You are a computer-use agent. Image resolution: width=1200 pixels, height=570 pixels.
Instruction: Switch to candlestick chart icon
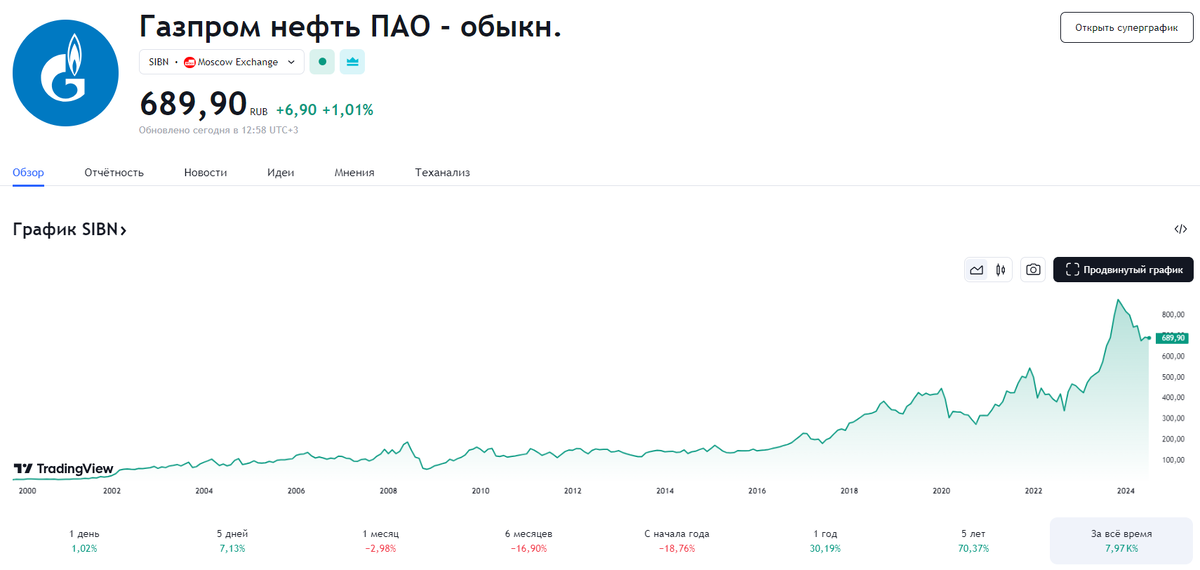[1000, 270]
